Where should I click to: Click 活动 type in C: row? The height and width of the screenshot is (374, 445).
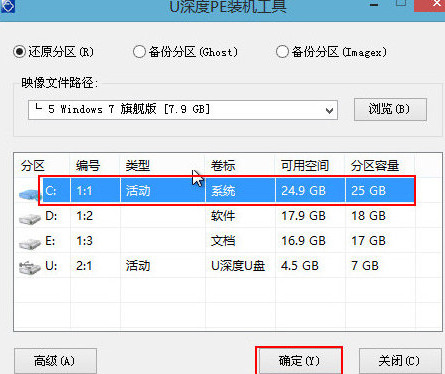(138, 191)
